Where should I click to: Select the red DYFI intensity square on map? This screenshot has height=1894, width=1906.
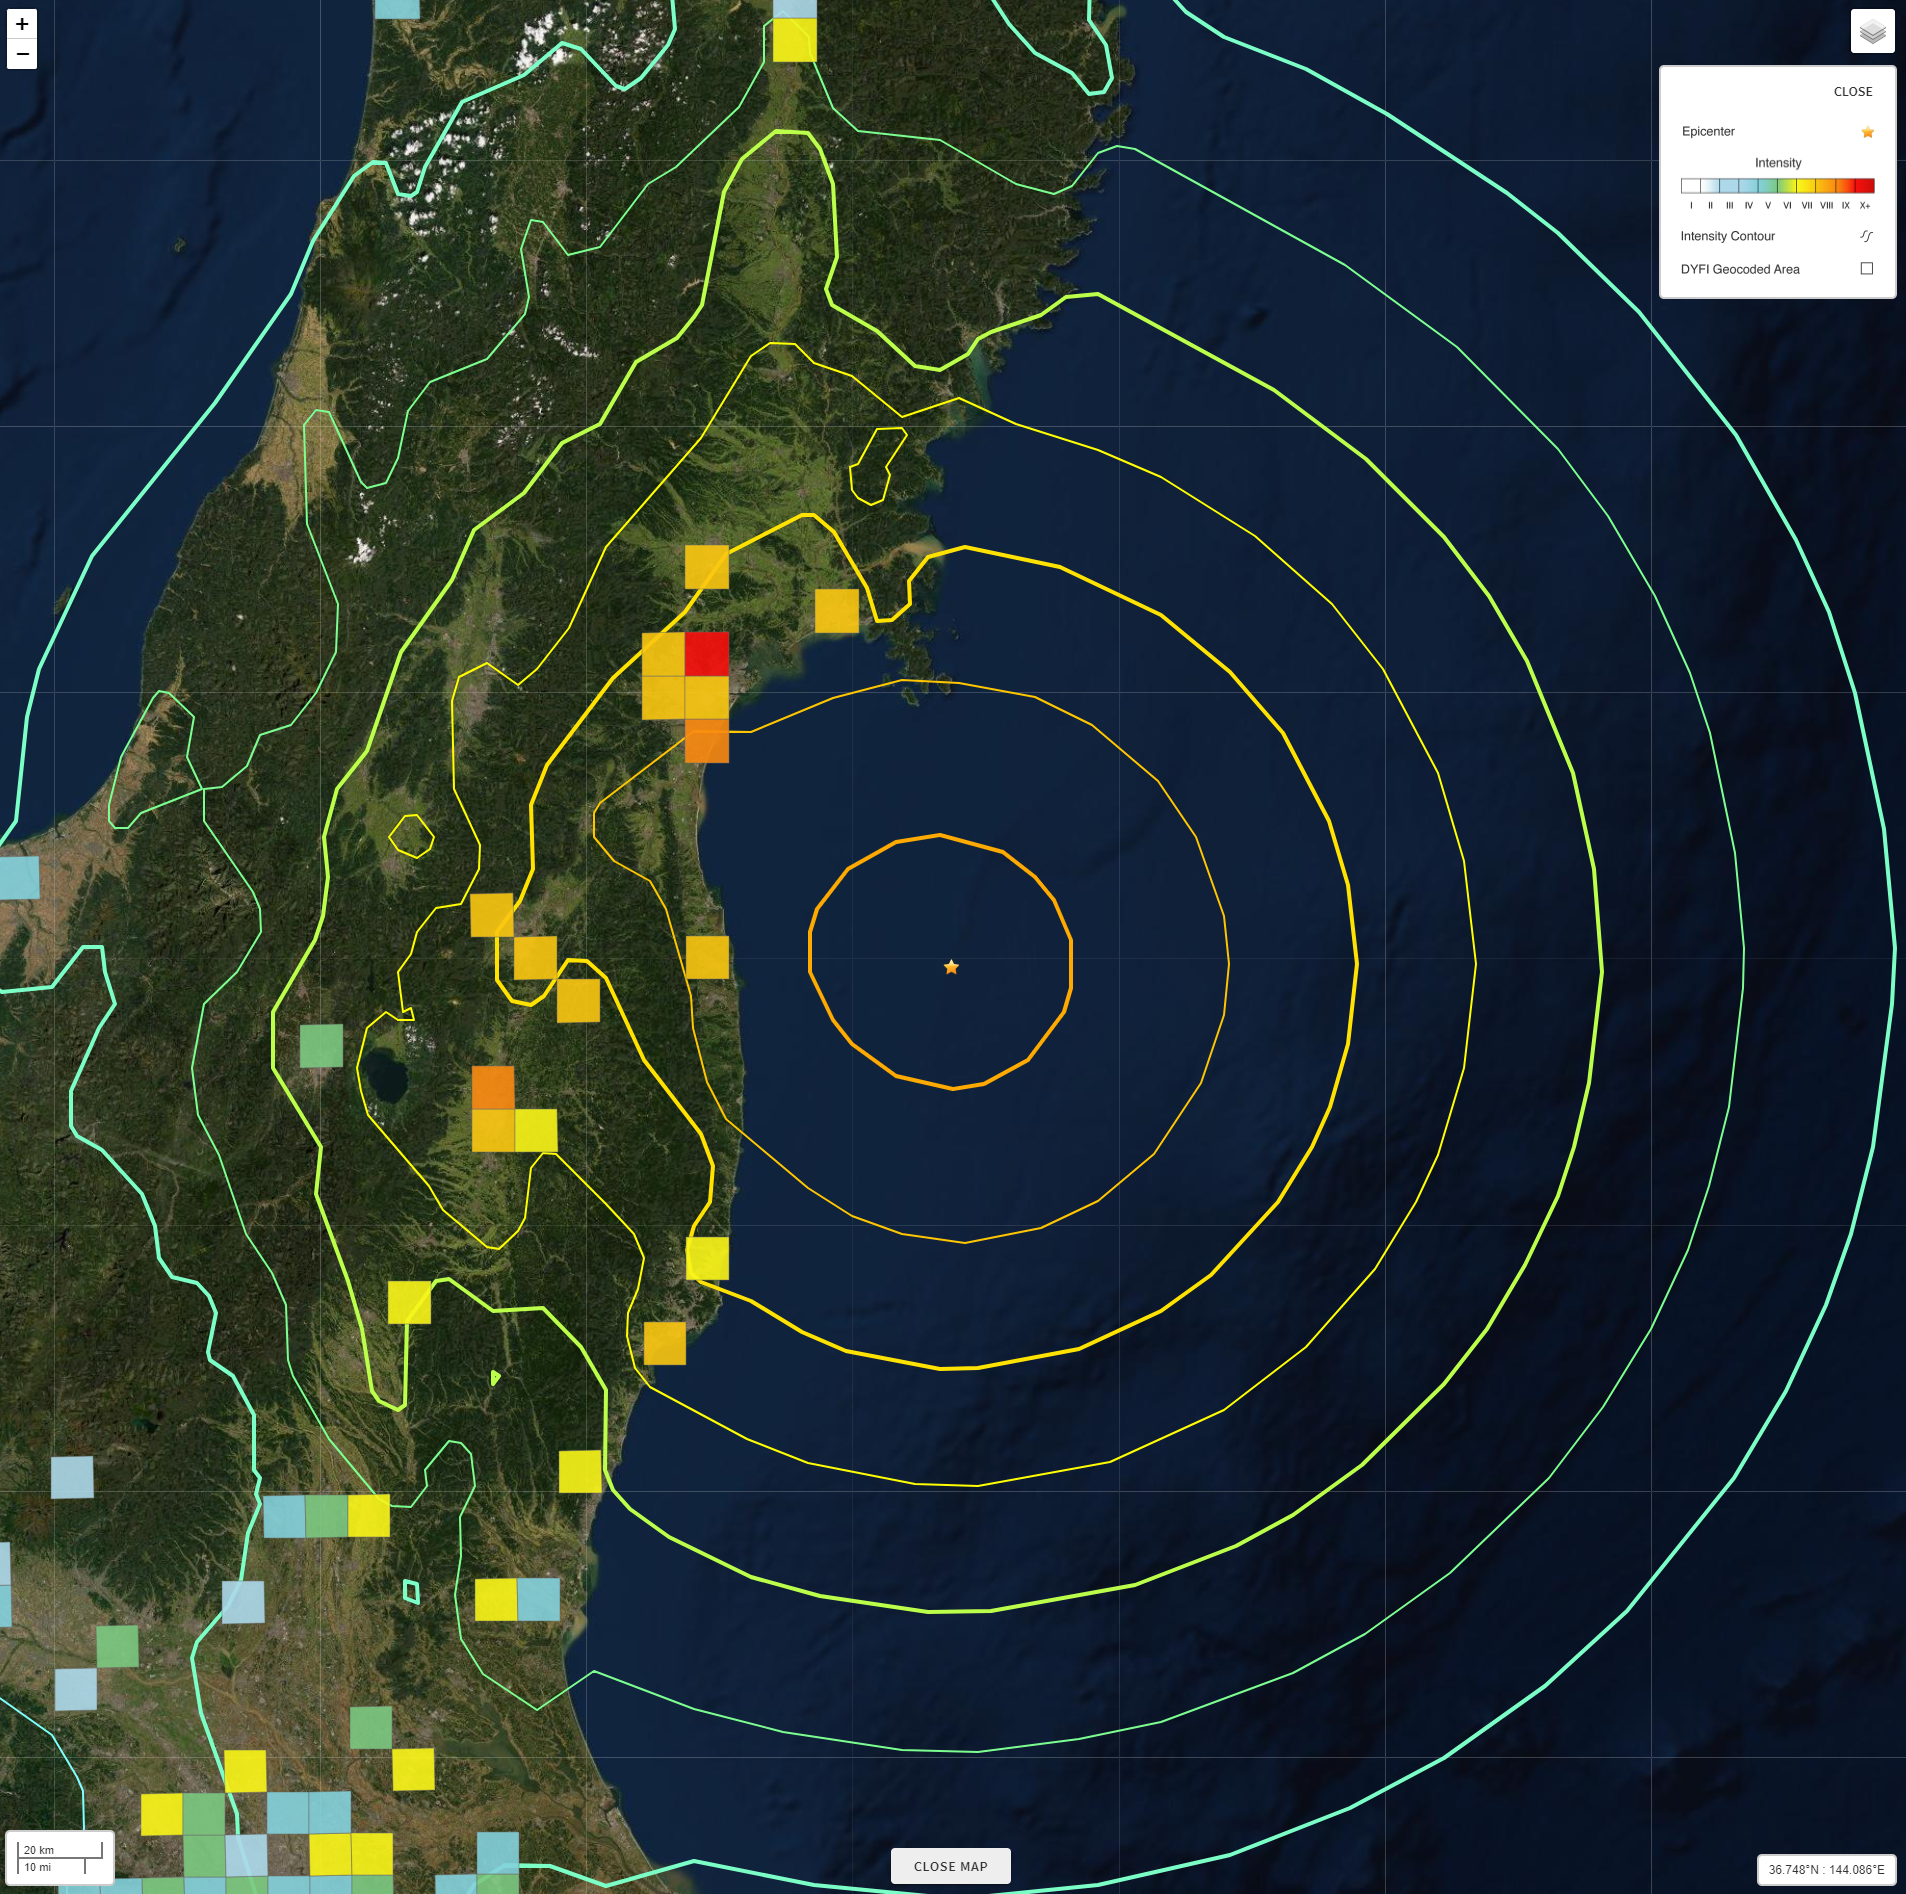coord(707,653)
